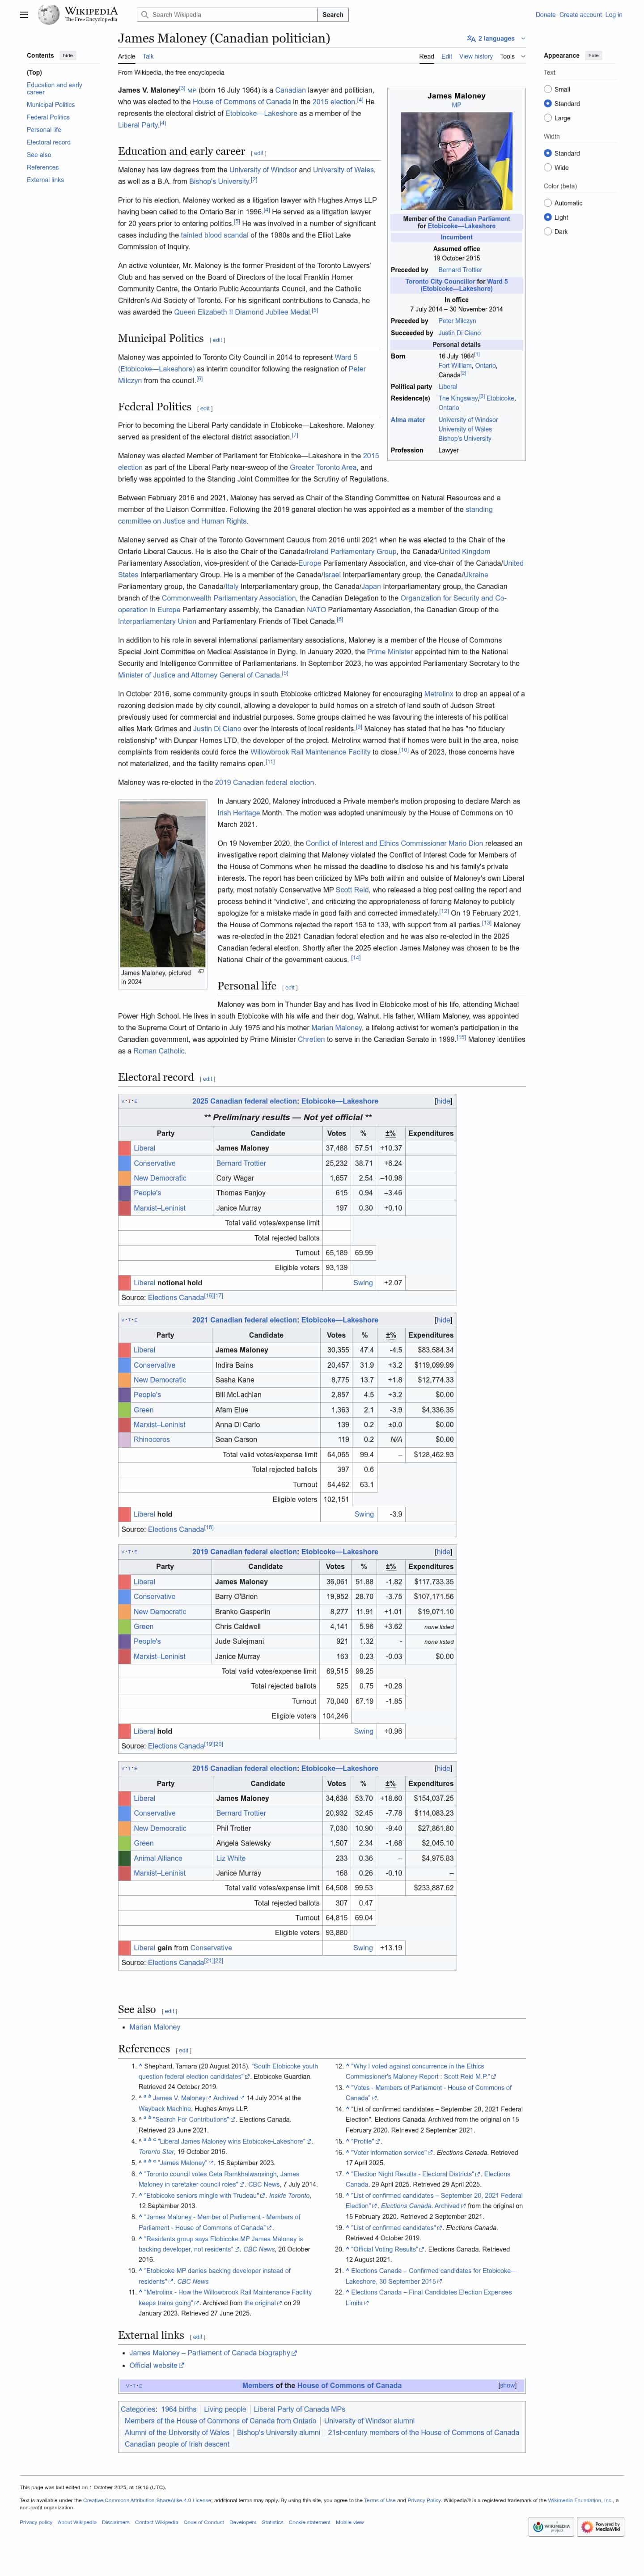
Task: Choose the Automatic color mode
Action: 548,203
